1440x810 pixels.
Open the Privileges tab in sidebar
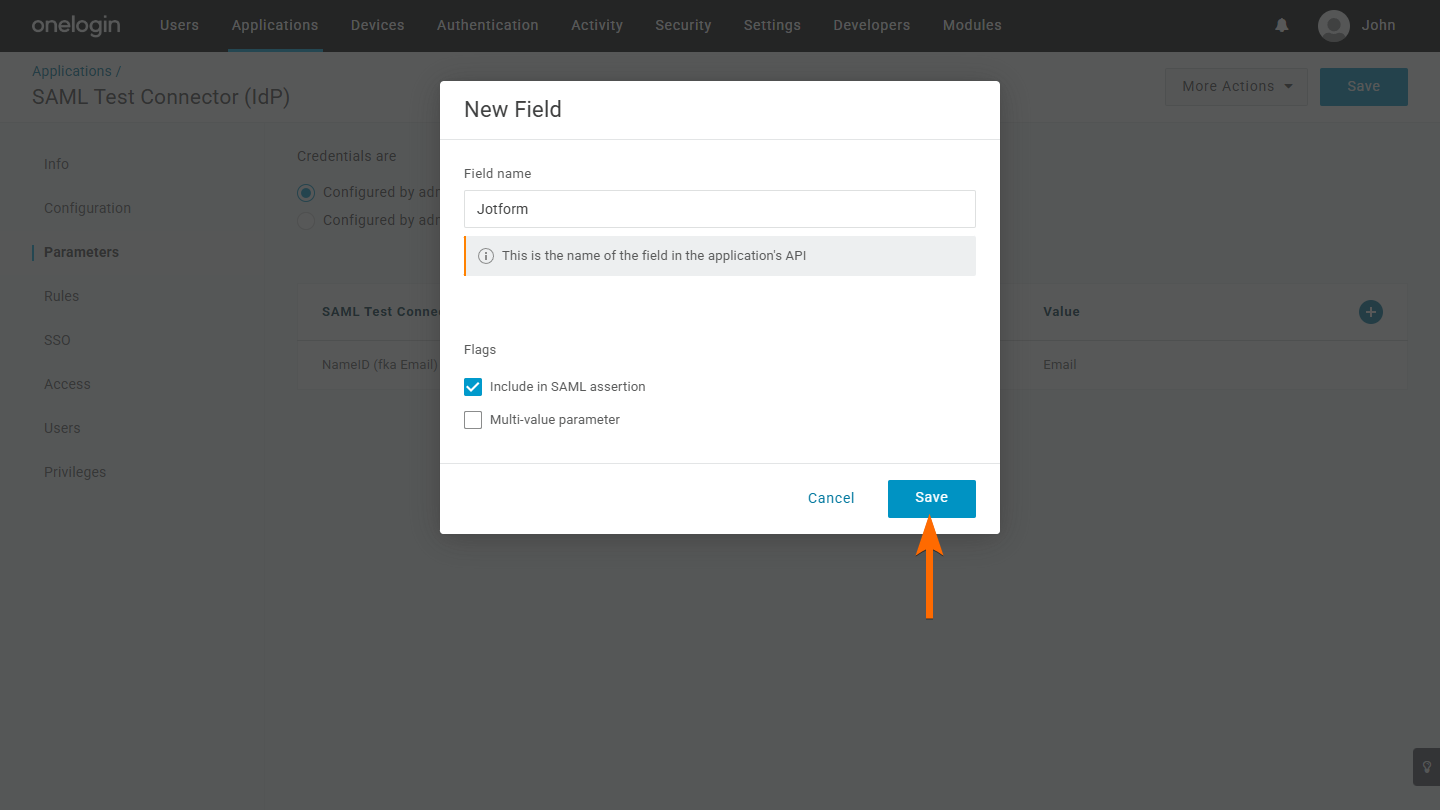75,472
